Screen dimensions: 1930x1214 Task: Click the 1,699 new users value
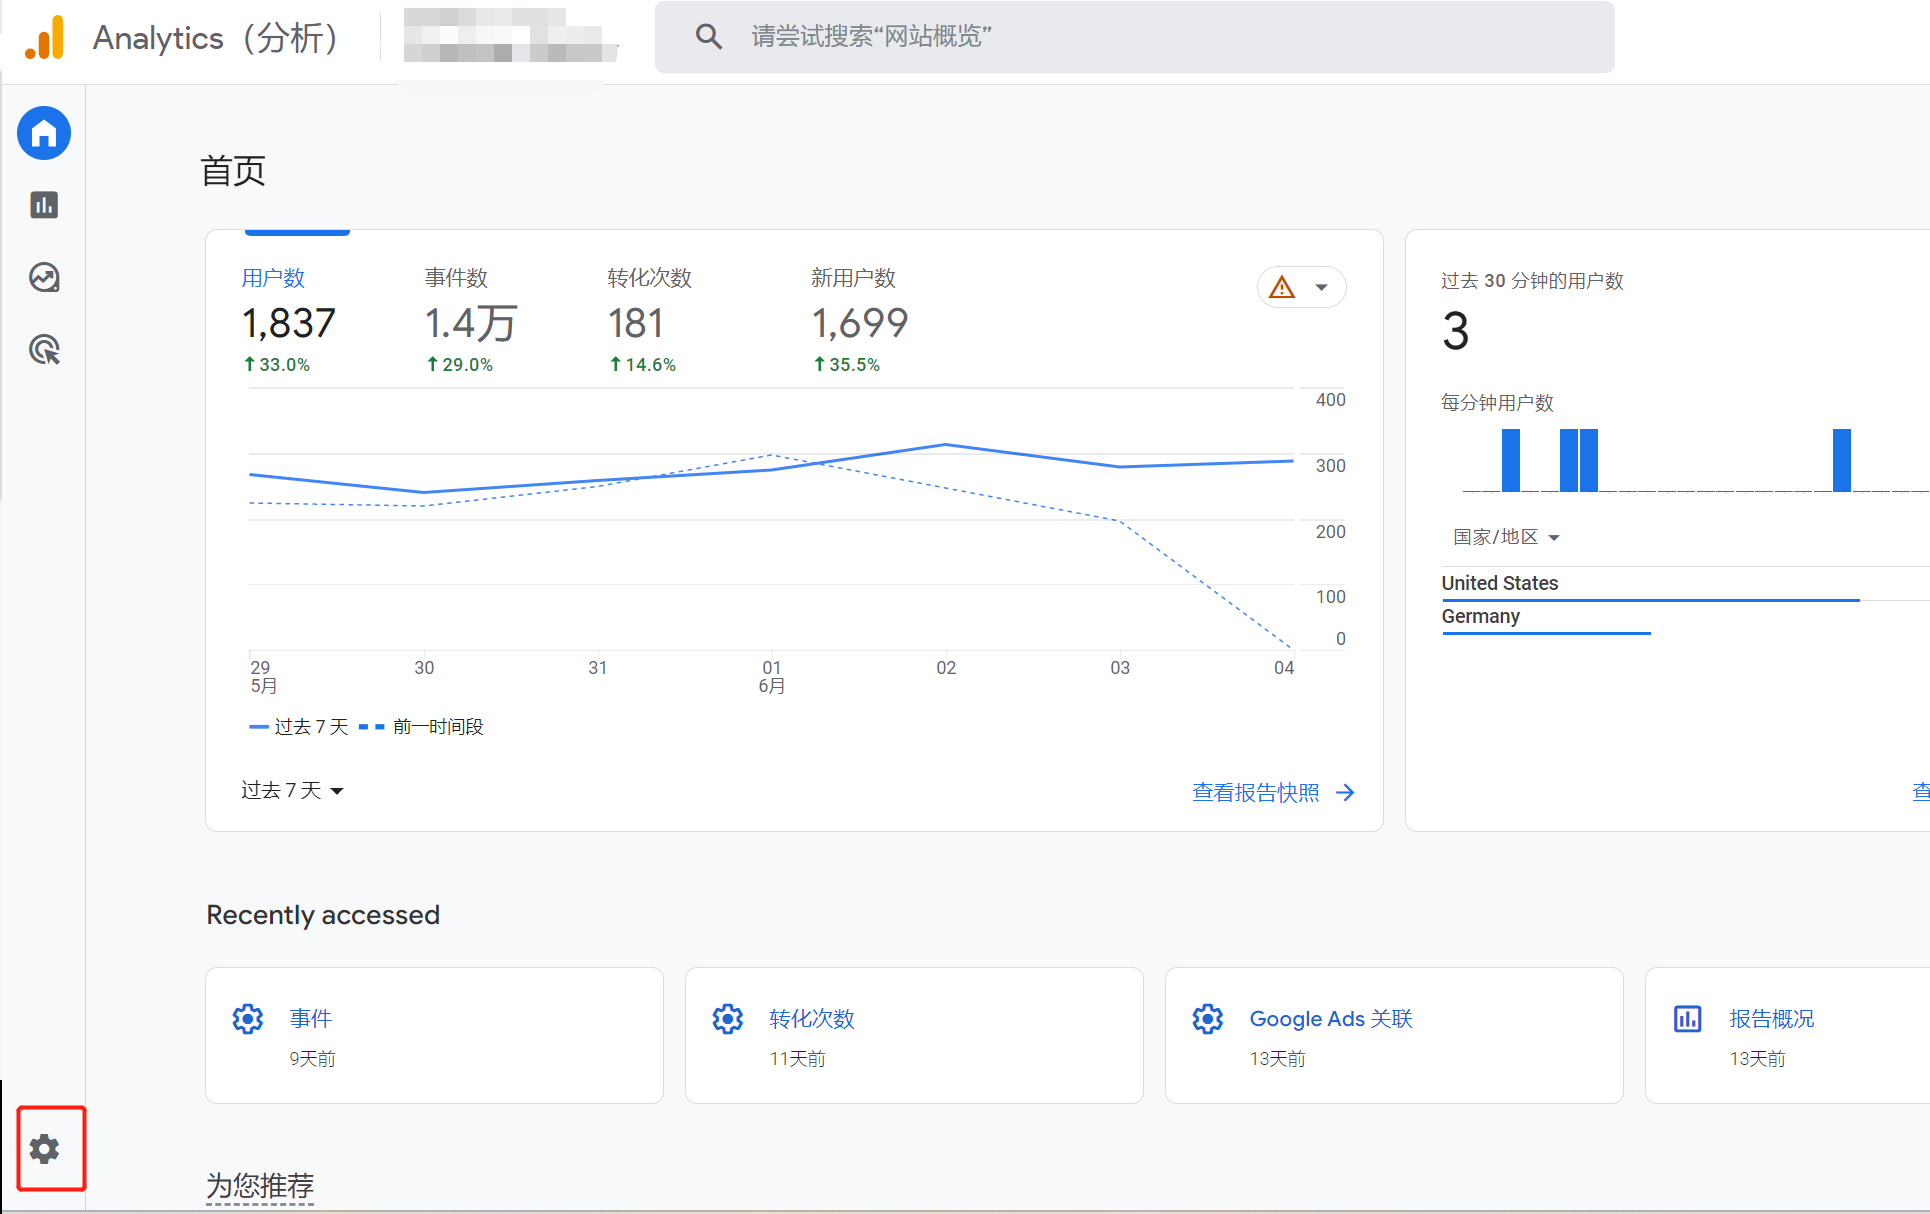(x=859, y=323)
